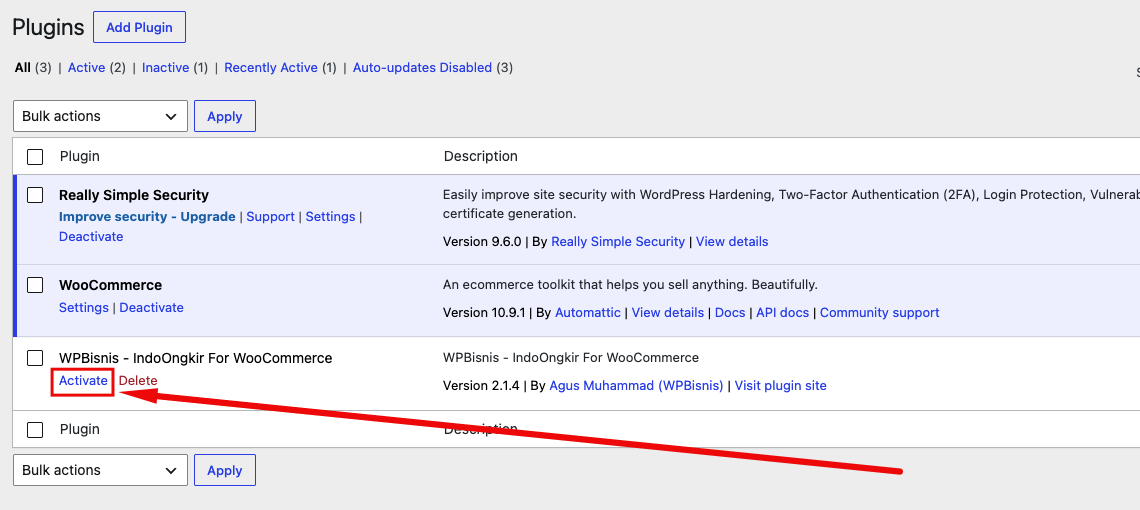
Task: Open the Really Simple Security author link
Action: point(618,242)
